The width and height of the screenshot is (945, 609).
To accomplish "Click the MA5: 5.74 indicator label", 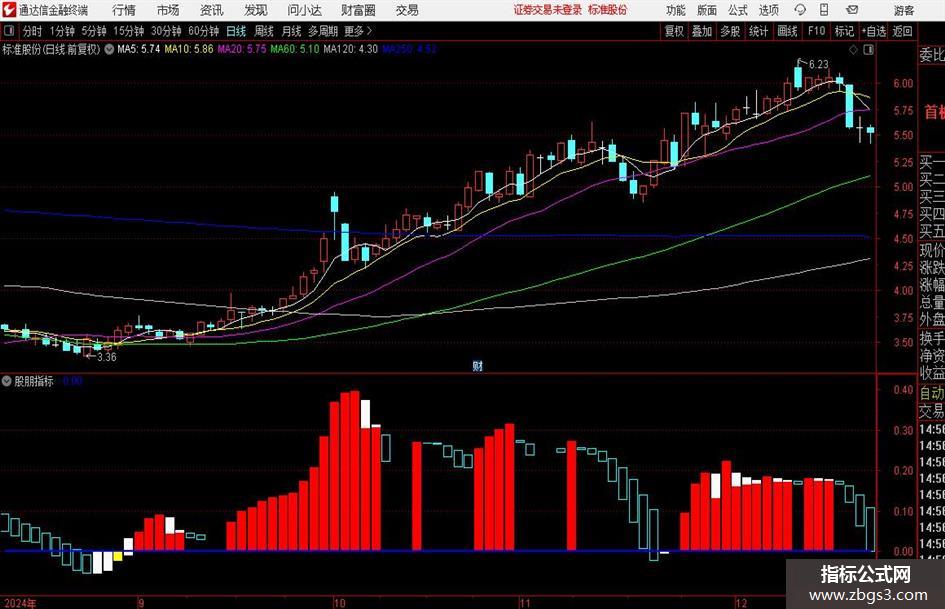I will (x=139, y=49).
